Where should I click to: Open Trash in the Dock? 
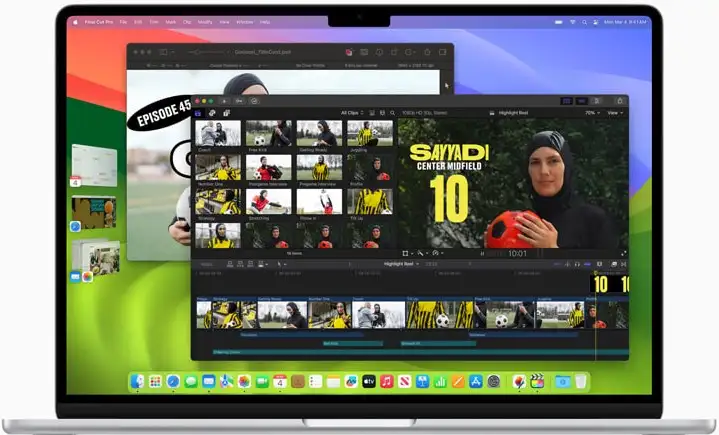click(x=581, y=381)
